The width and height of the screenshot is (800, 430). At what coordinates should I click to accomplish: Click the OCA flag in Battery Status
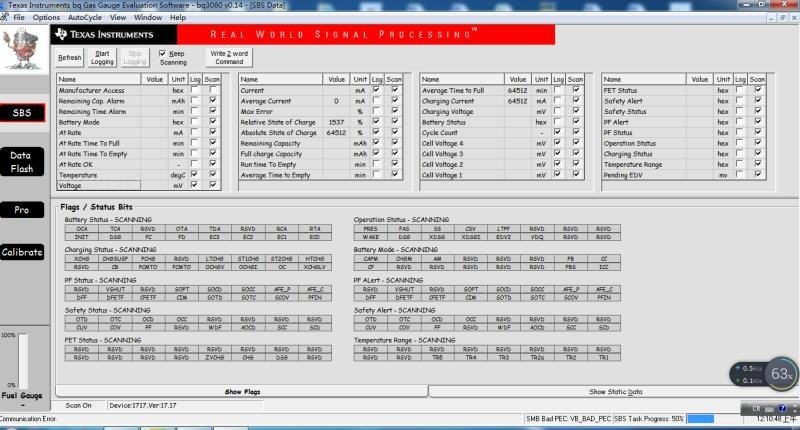pyautogui.click(x=82, y=229)
